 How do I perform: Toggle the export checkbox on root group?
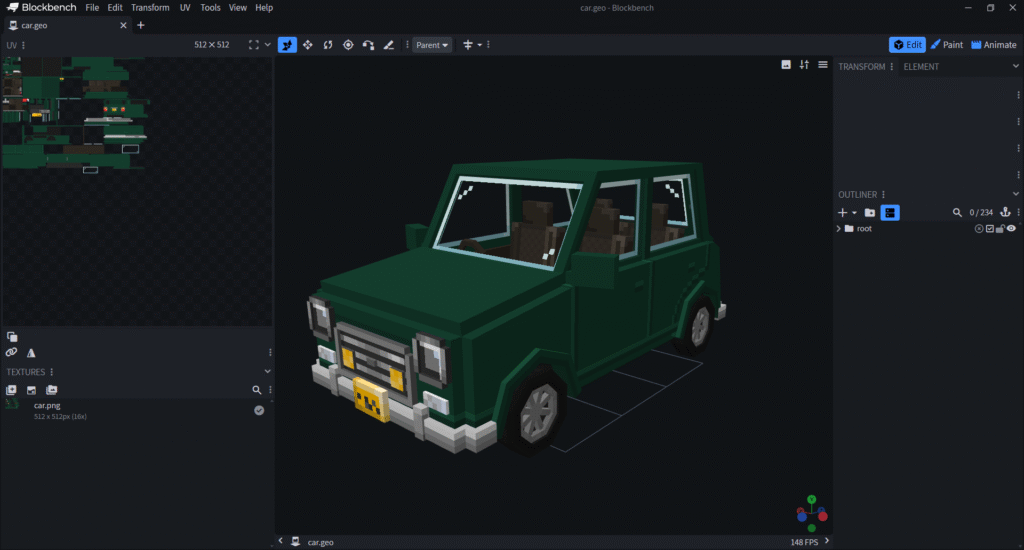click(990, 229)
